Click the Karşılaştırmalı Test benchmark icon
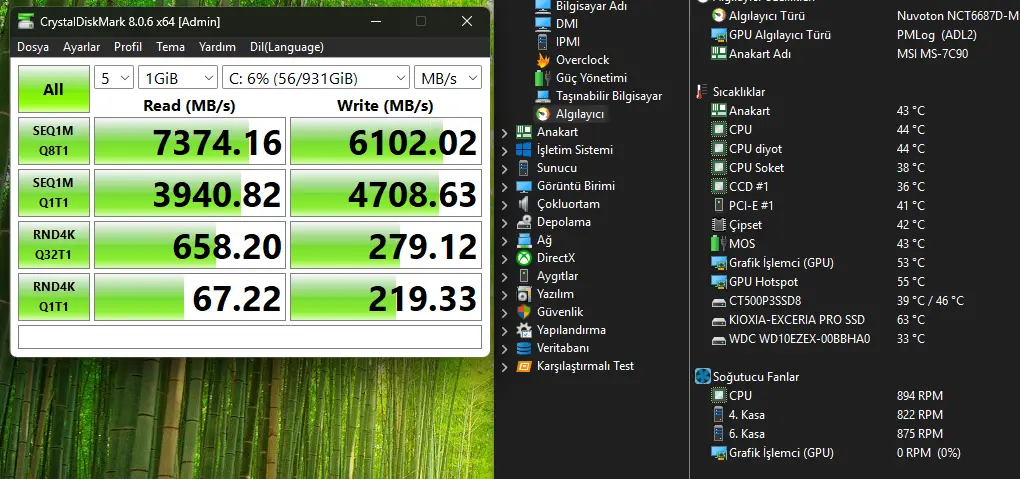 point(524,366)
